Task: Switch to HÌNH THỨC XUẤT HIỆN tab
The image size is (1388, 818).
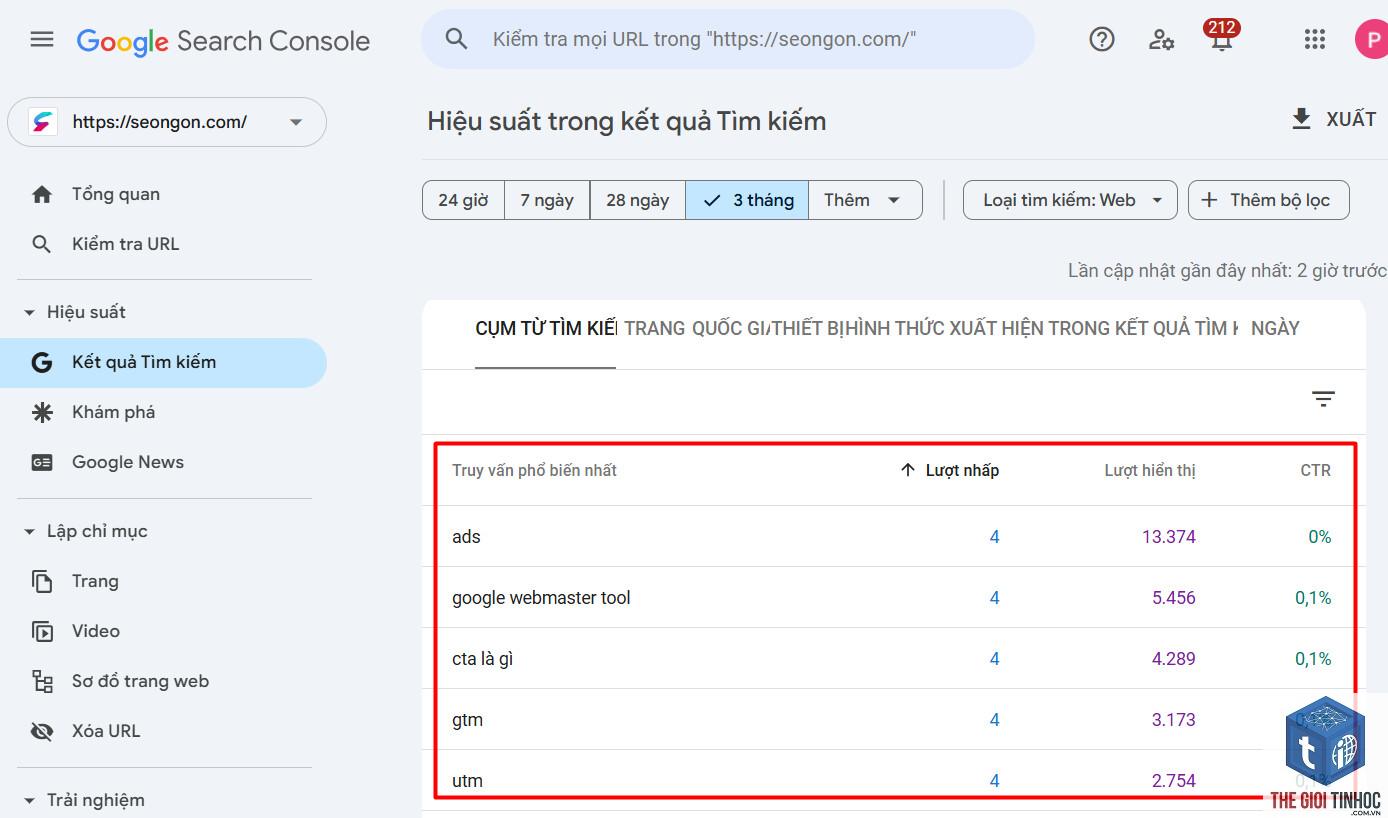Action: pos(1042,328)
